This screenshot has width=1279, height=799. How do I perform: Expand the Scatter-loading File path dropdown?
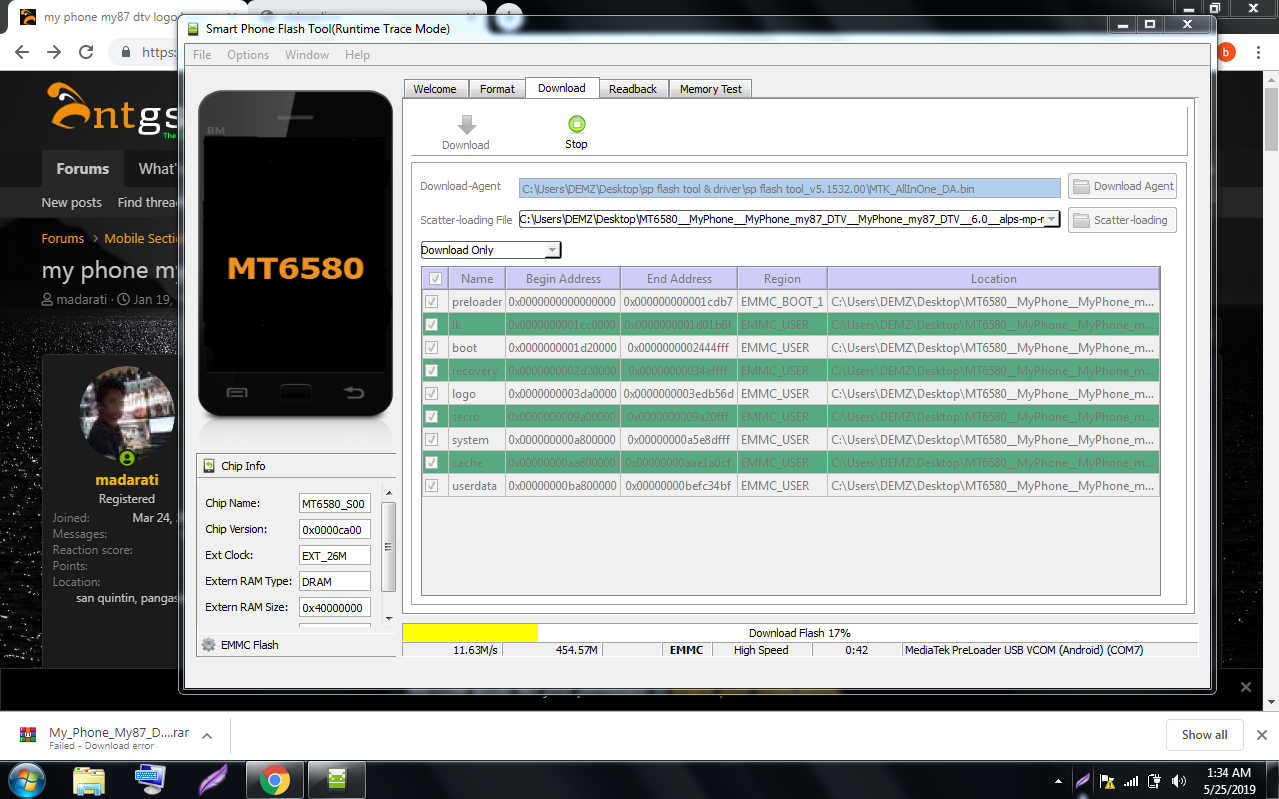pyautogui.click(x=1051, y=220)
